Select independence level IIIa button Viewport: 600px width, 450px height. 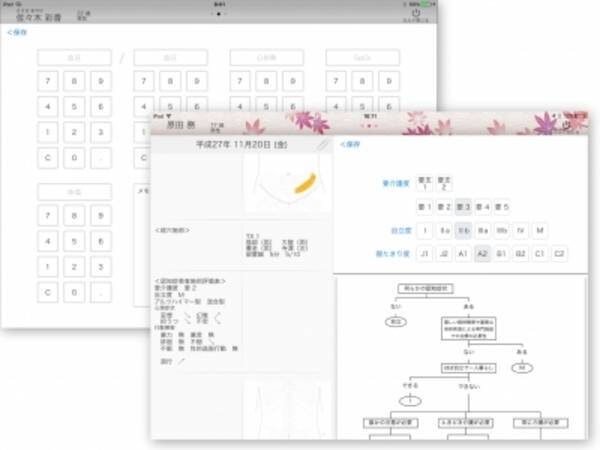[x=483, y=230]
